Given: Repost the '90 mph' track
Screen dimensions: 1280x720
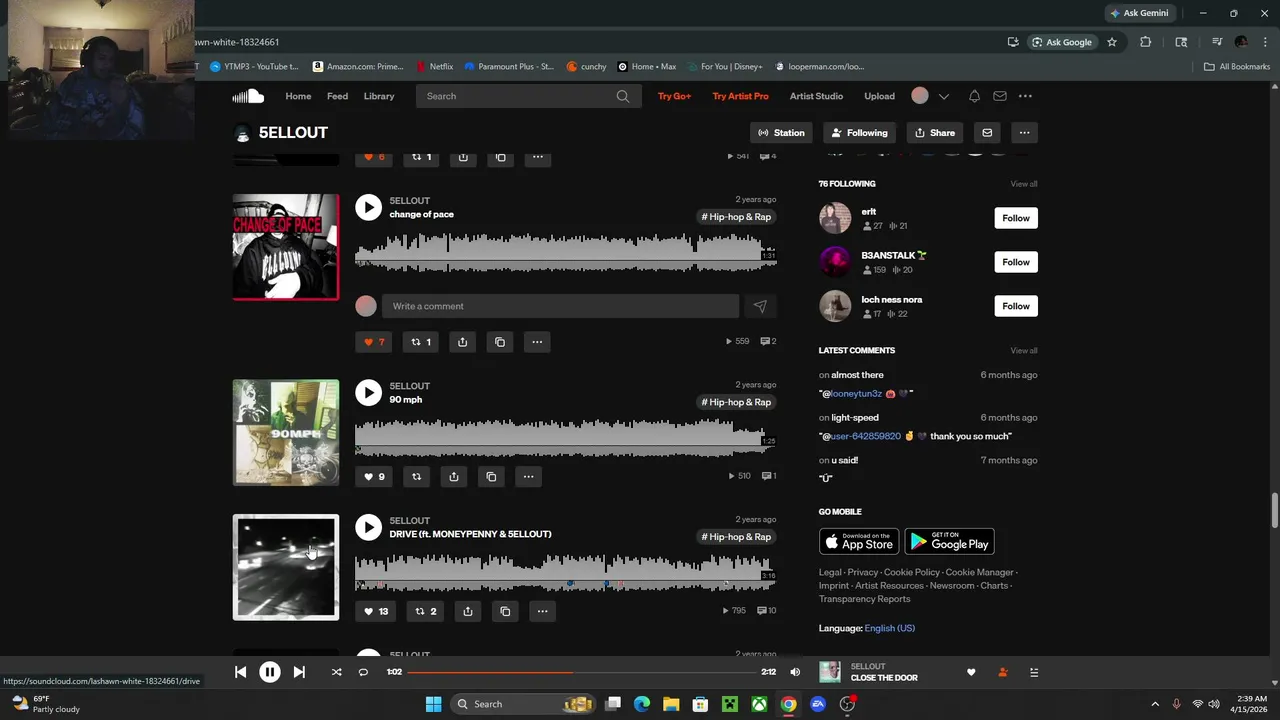Looking at the screenshot, I should pyautogui.click(x=417, y=477).
